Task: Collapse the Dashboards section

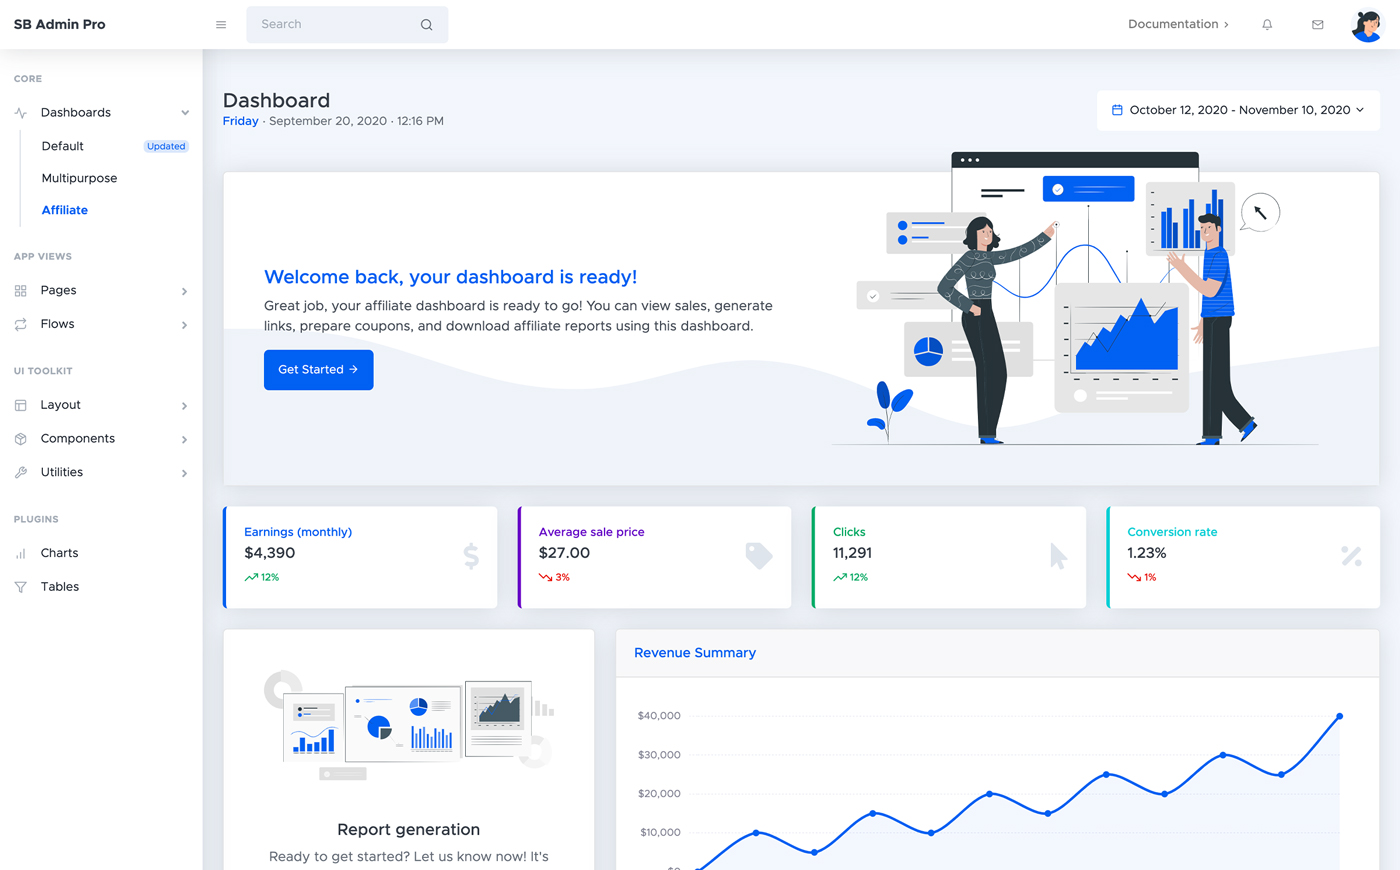Action: [x=184, y=112]
